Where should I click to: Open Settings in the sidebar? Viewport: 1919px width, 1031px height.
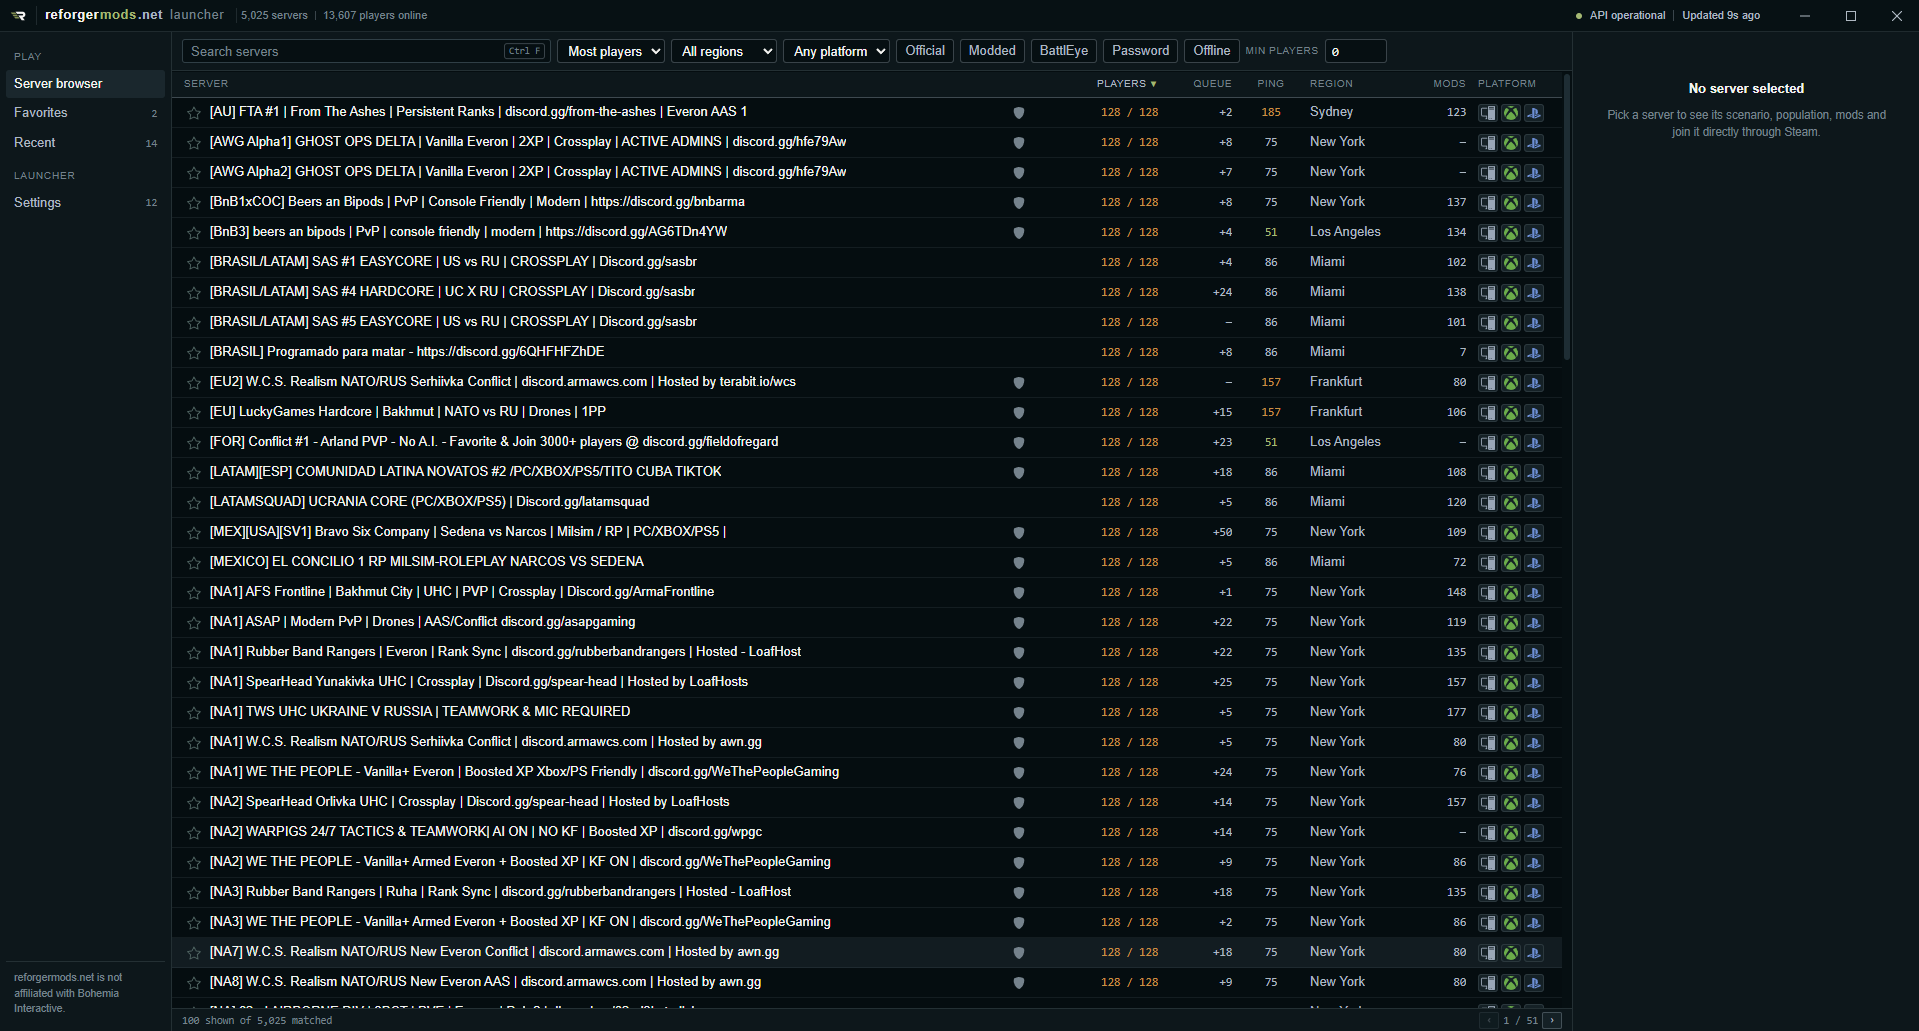point(85,203)
